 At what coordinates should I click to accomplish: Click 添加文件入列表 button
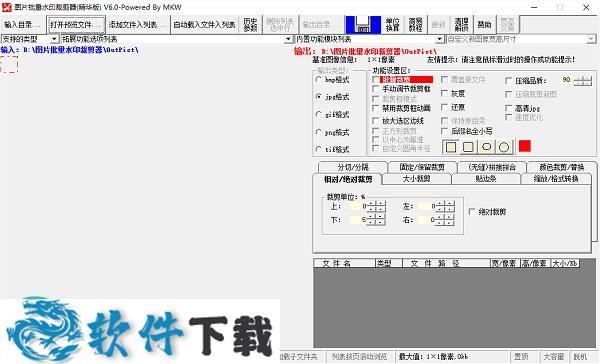[x=137, y=25]
